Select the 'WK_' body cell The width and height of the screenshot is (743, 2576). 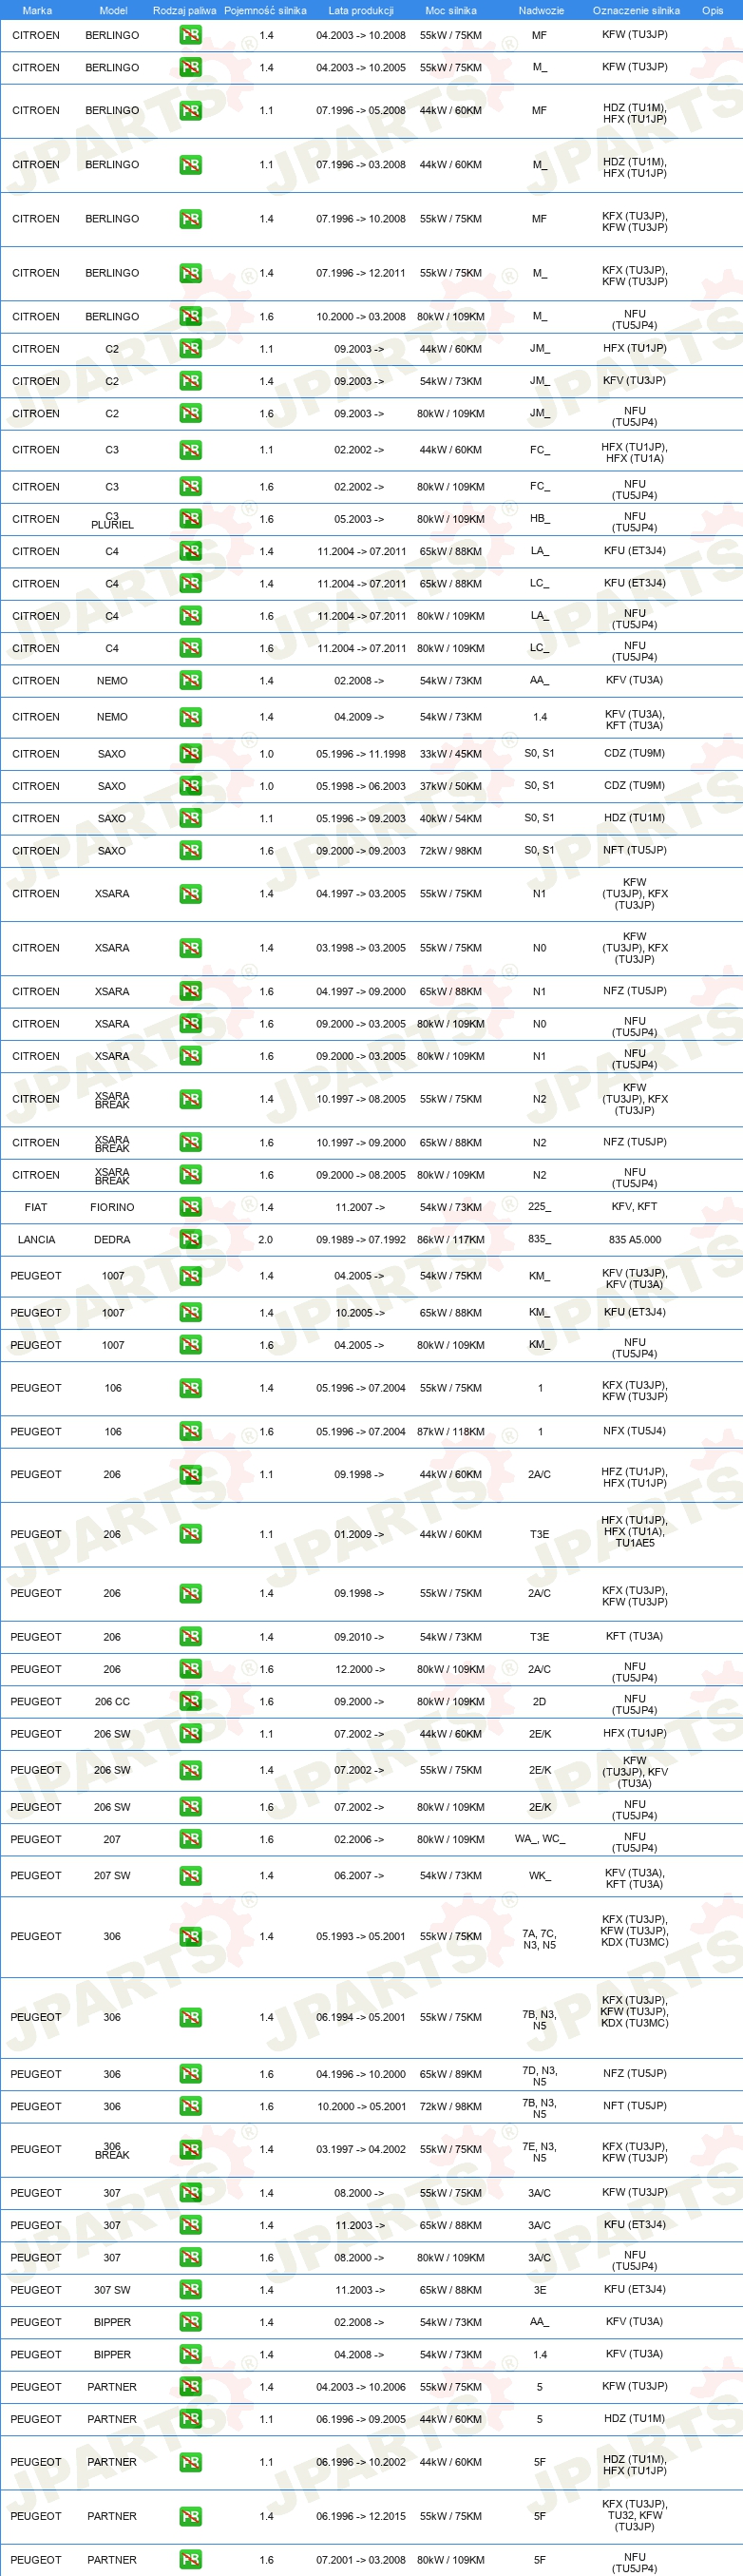[540, 1876]
